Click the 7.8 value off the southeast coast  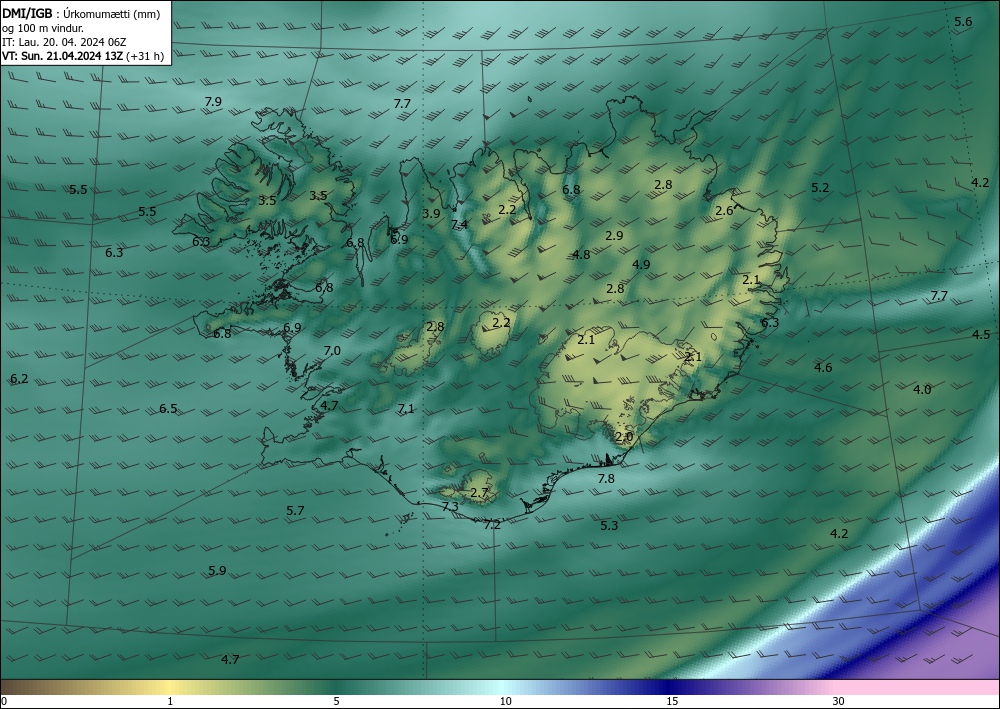click(x=606, y=478)
